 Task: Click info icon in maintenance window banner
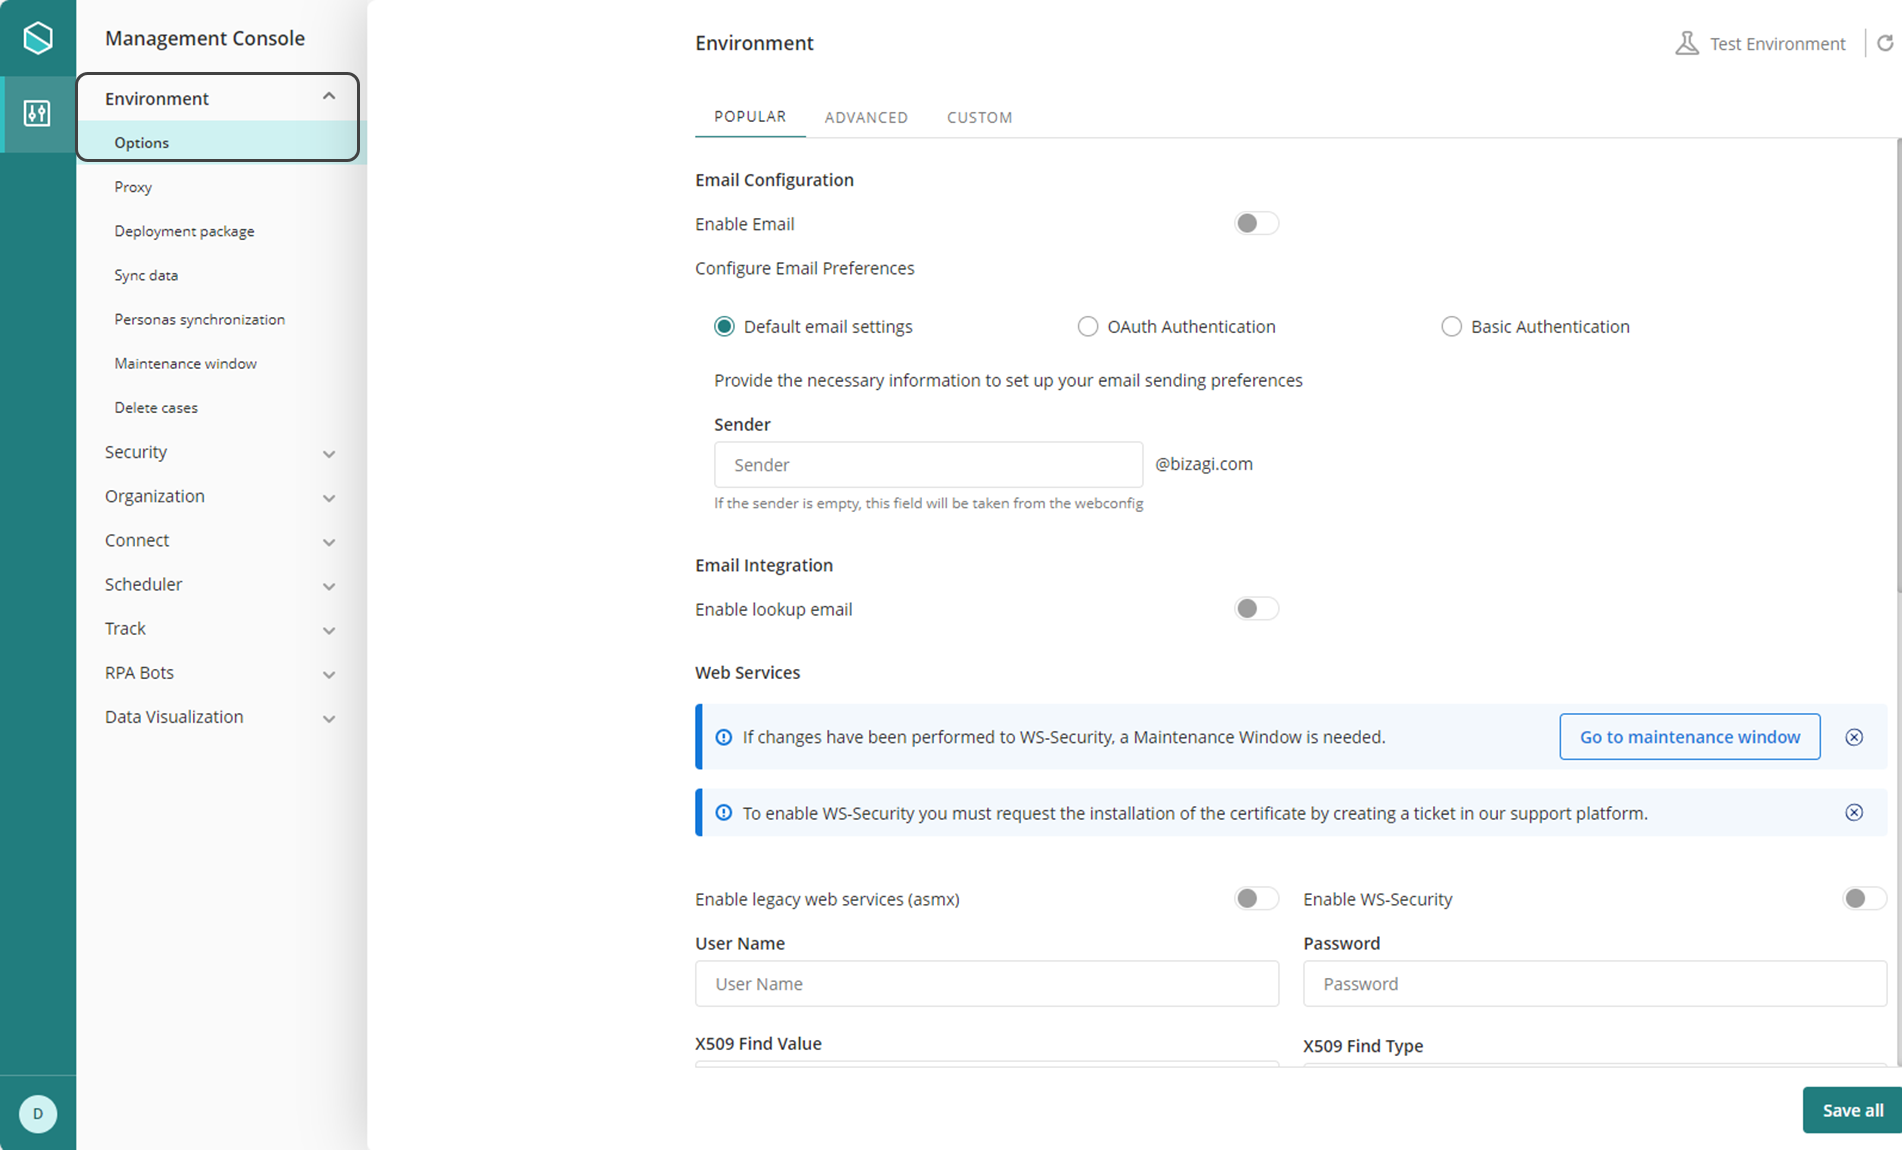click(x=724, y=737)
